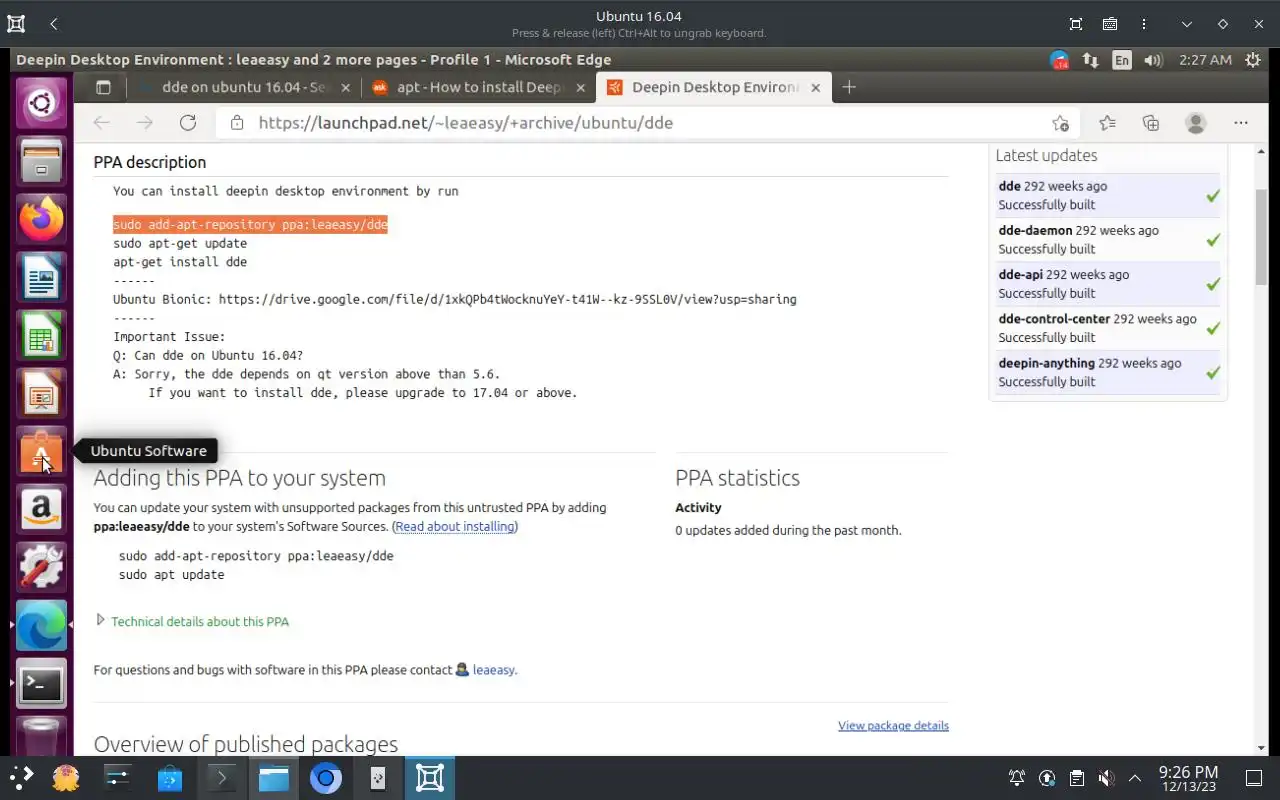
Task: Open Terminal from Ubuntu launcher
Action: pyautogui.click(x=41, y=683)
